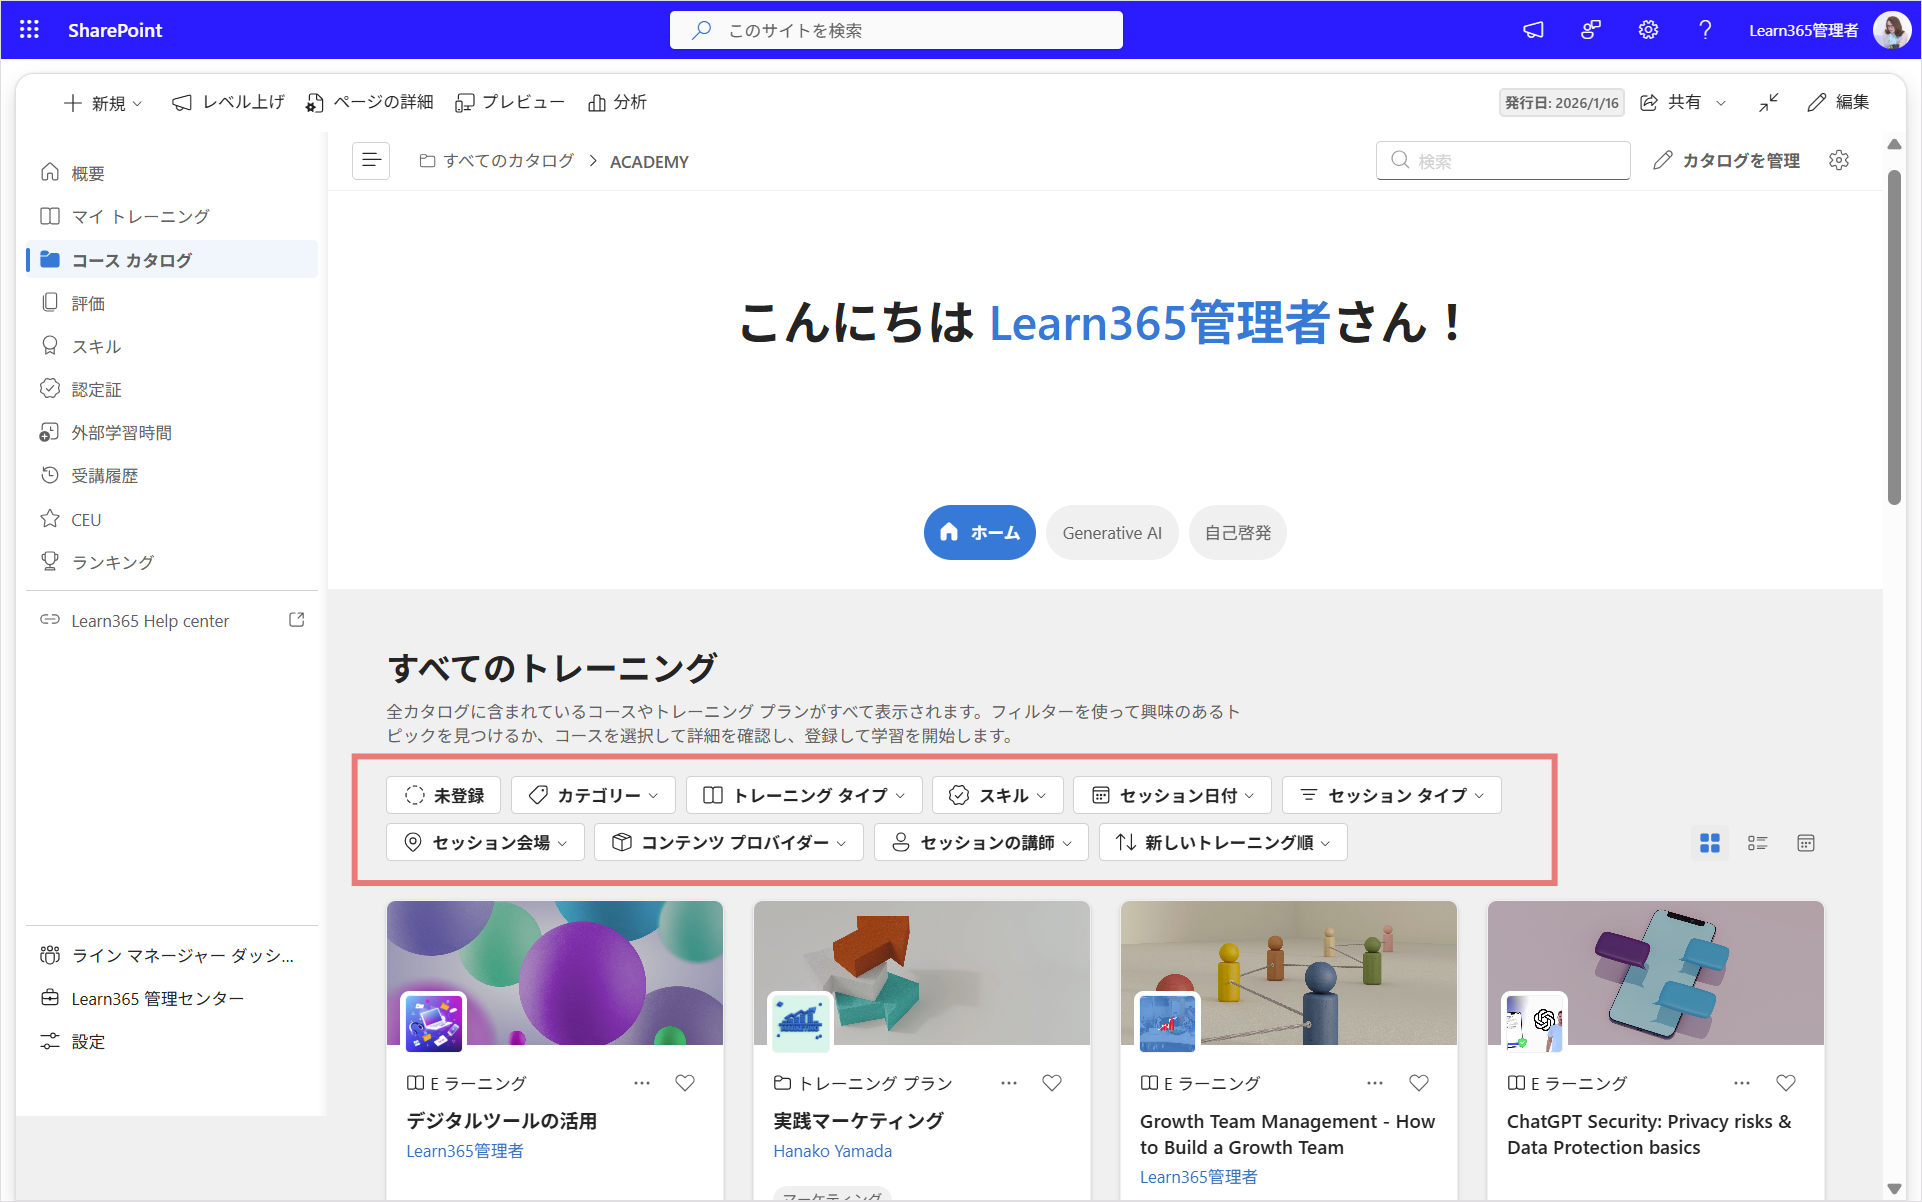This screenshot has width=1922, height=1202.
Task: Click the 編集 edit button
Action: 1838,102
